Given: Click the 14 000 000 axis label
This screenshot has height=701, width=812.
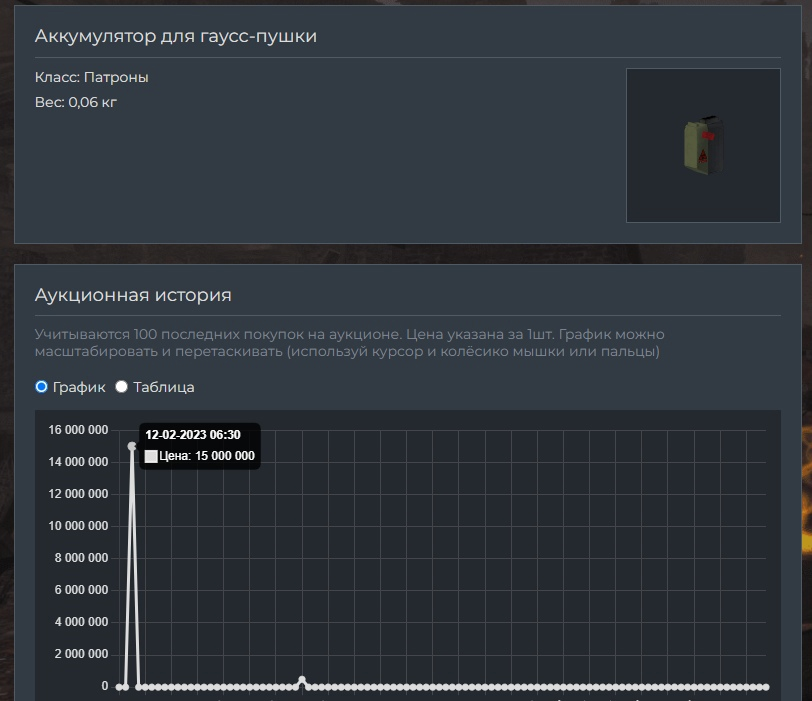Looking at the screenshot, I should coord(78,462).
